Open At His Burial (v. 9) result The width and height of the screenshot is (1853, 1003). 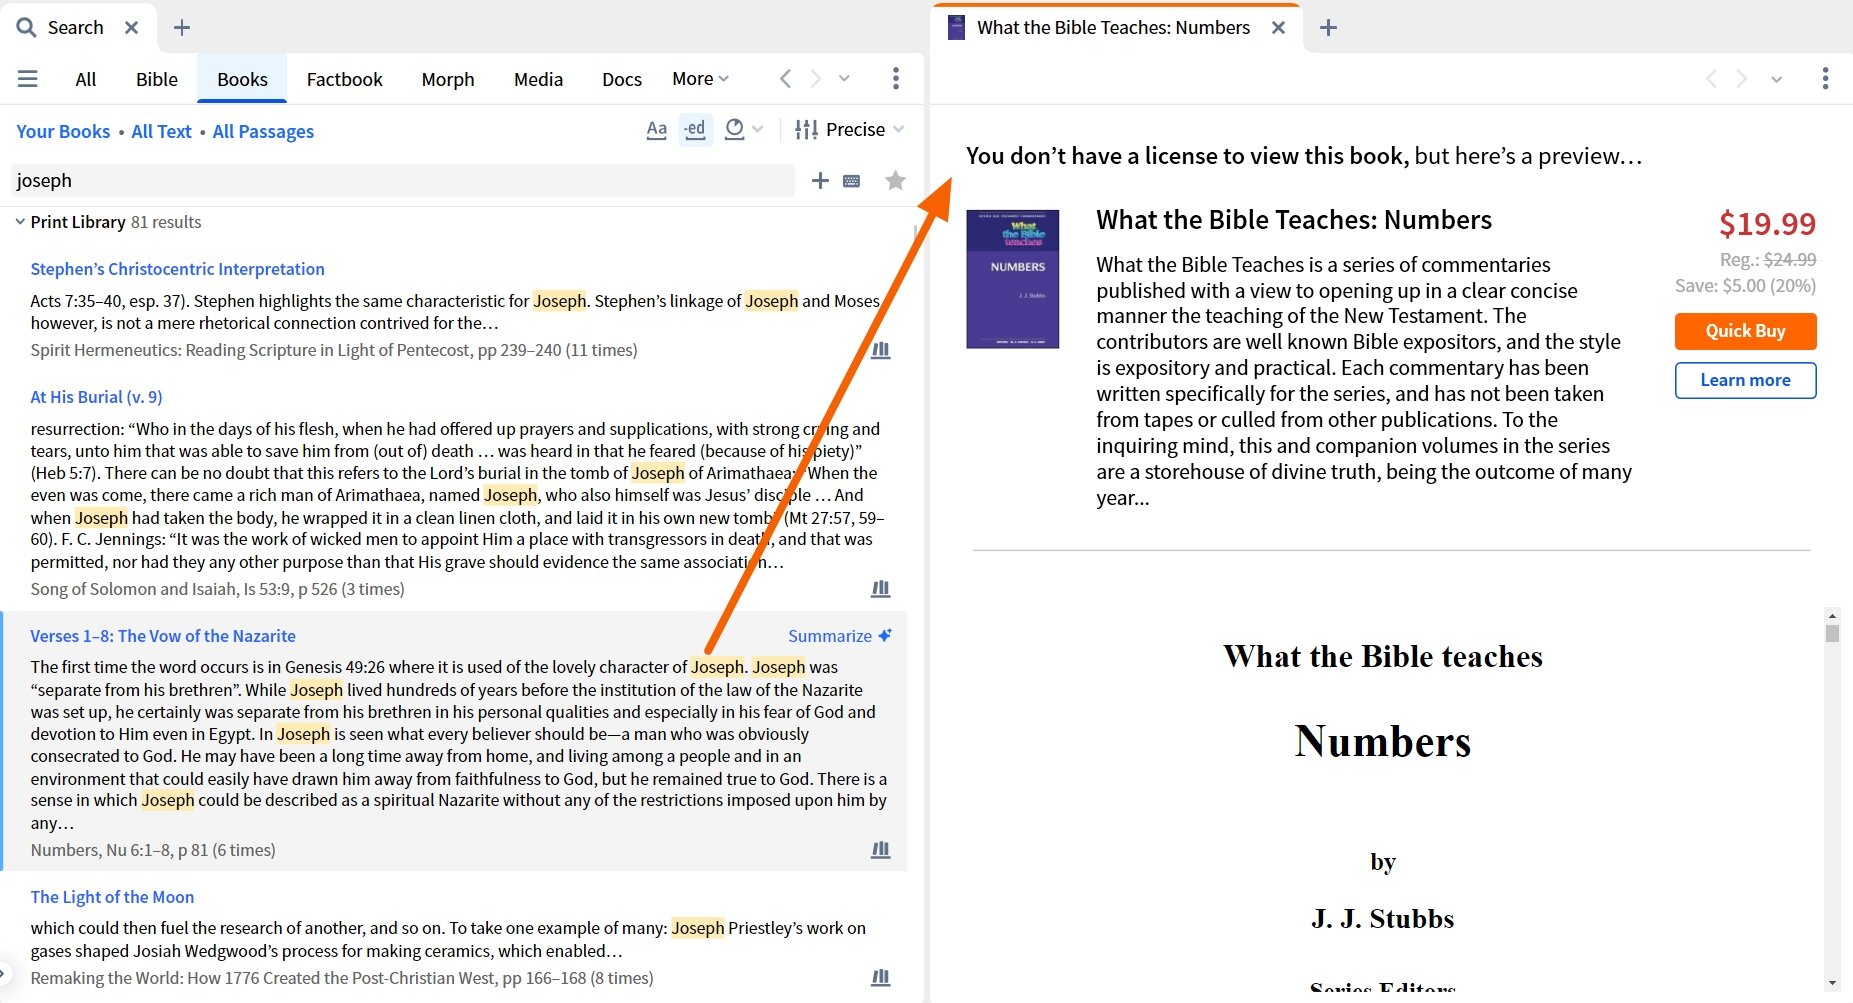(x=96, y=397)
